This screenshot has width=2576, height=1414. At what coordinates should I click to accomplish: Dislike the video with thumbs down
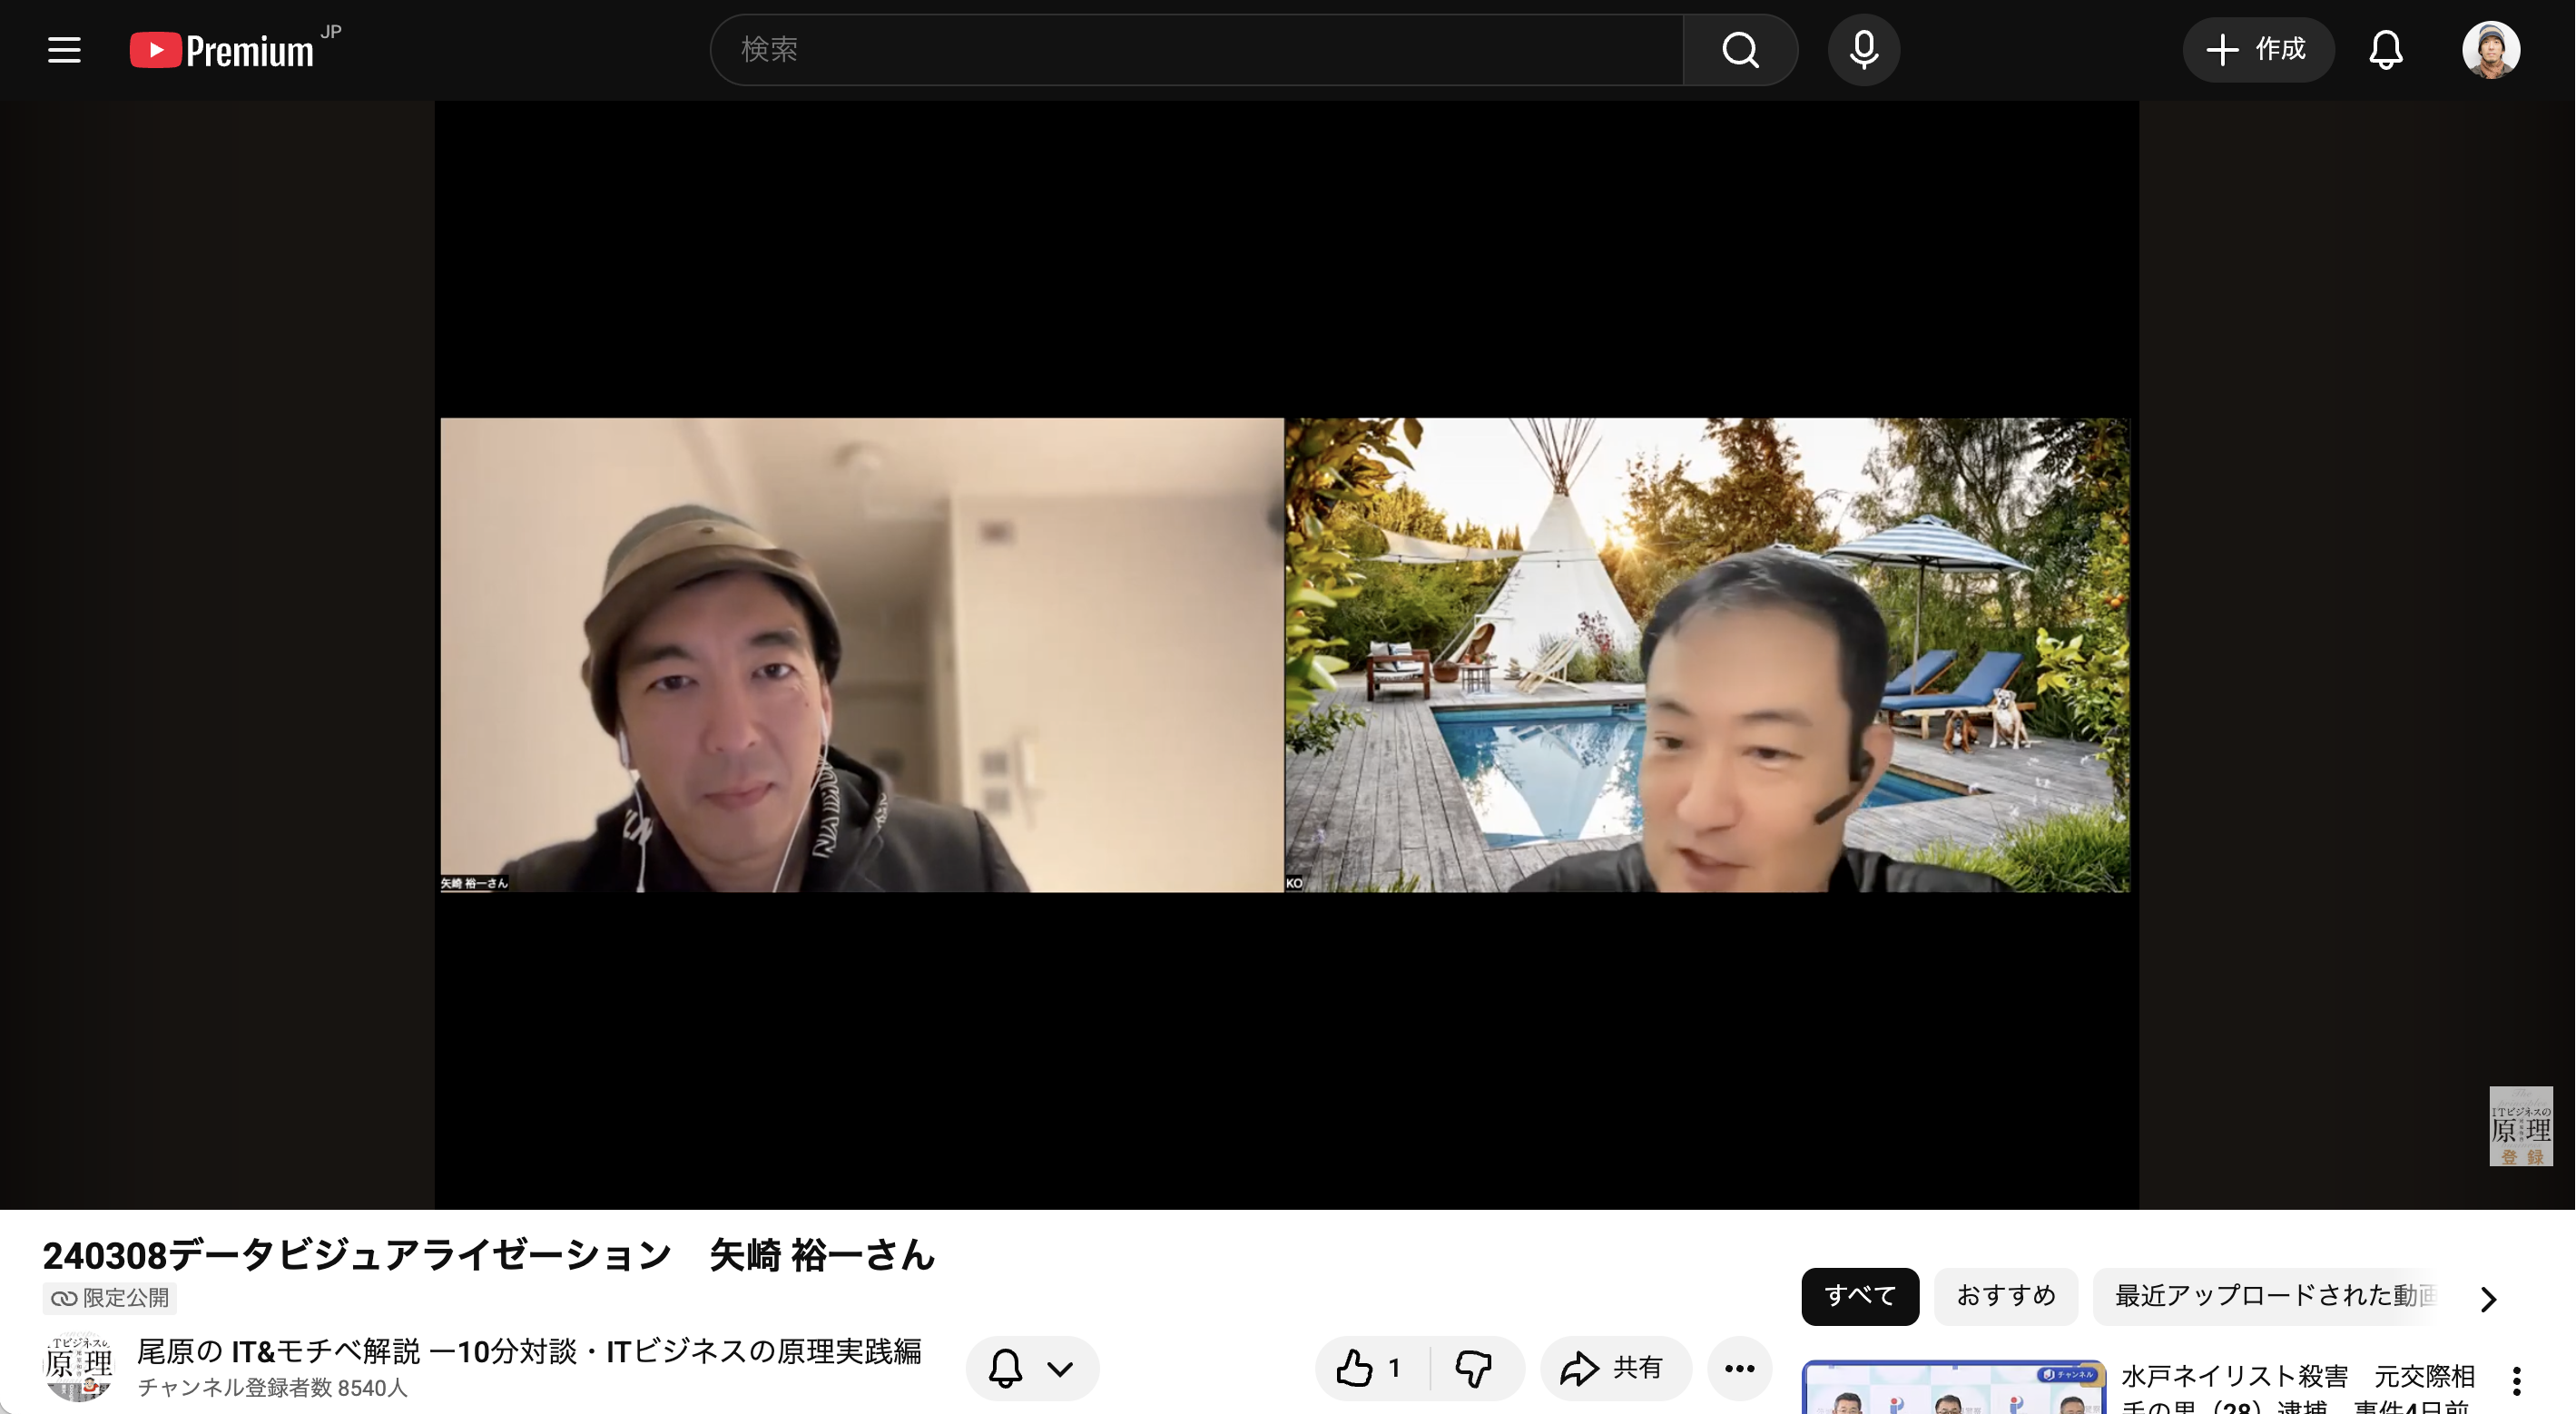[1474, 1368]
